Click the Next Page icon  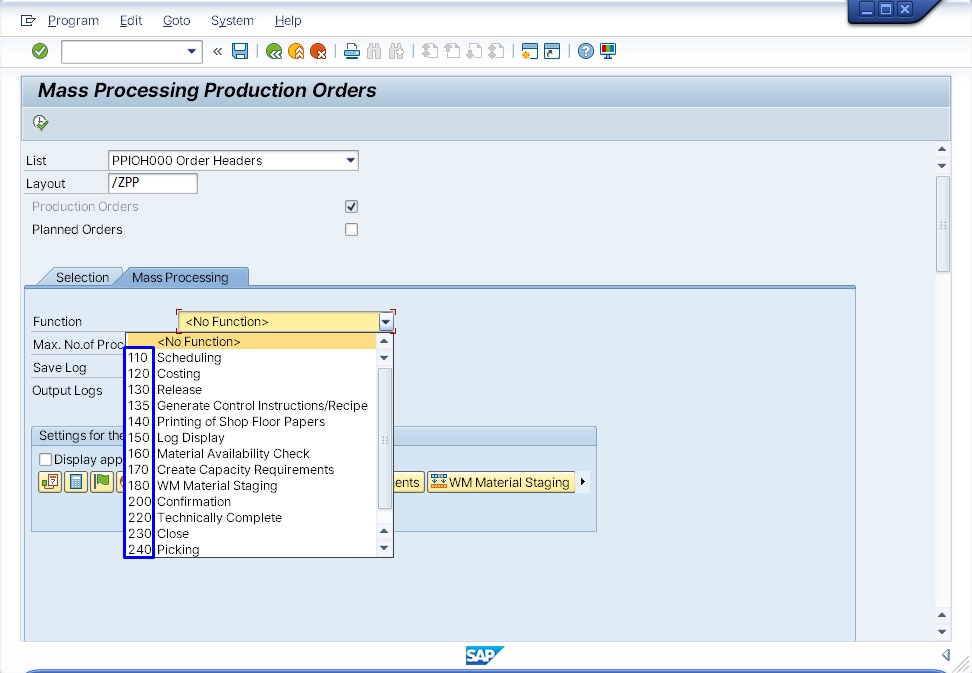(x=474, y=51)
